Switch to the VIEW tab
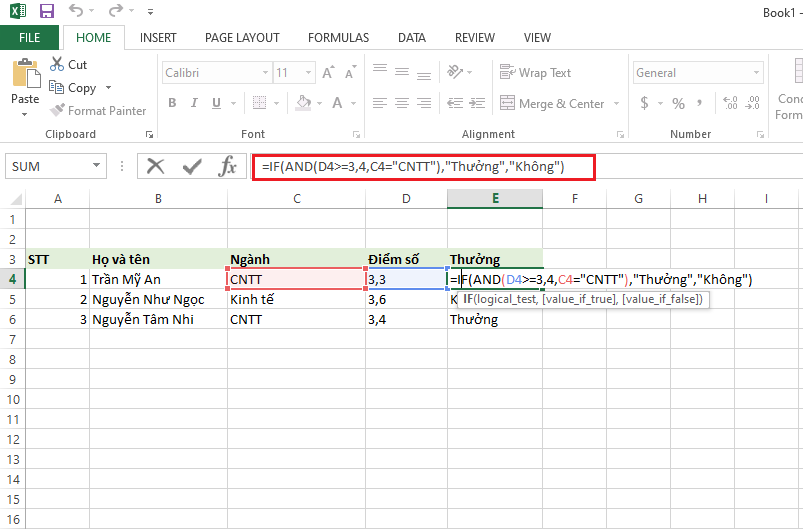Image resolution: width=803 pixels, height=529 pixels. tap(537, 38)
